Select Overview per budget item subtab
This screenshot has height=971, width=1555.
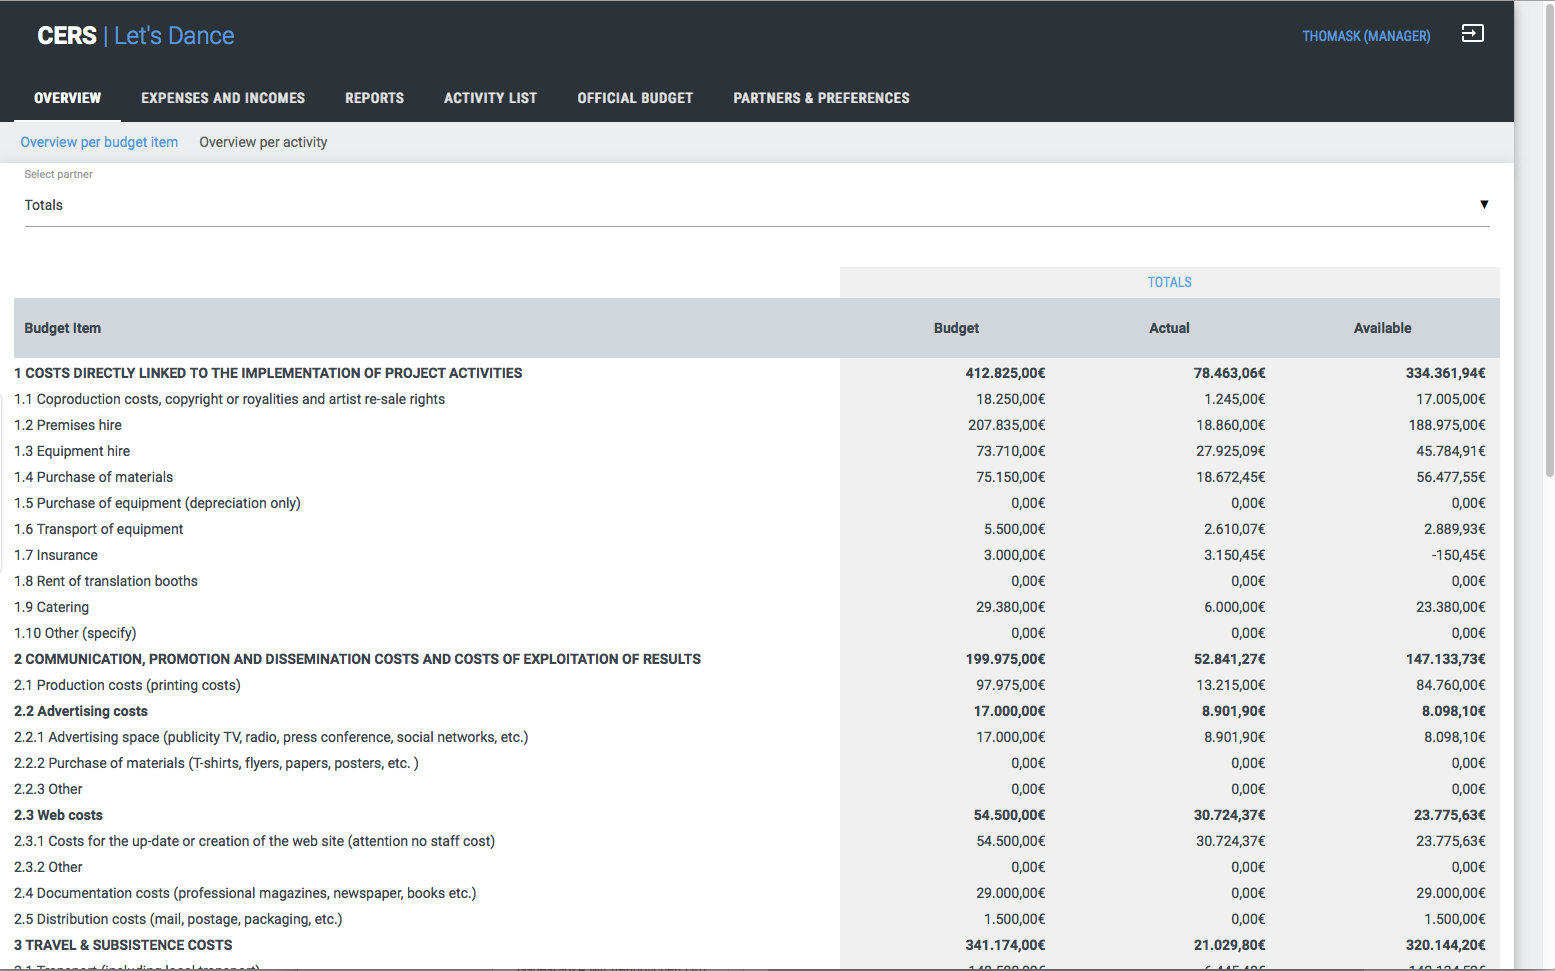[x=99, y=142]
